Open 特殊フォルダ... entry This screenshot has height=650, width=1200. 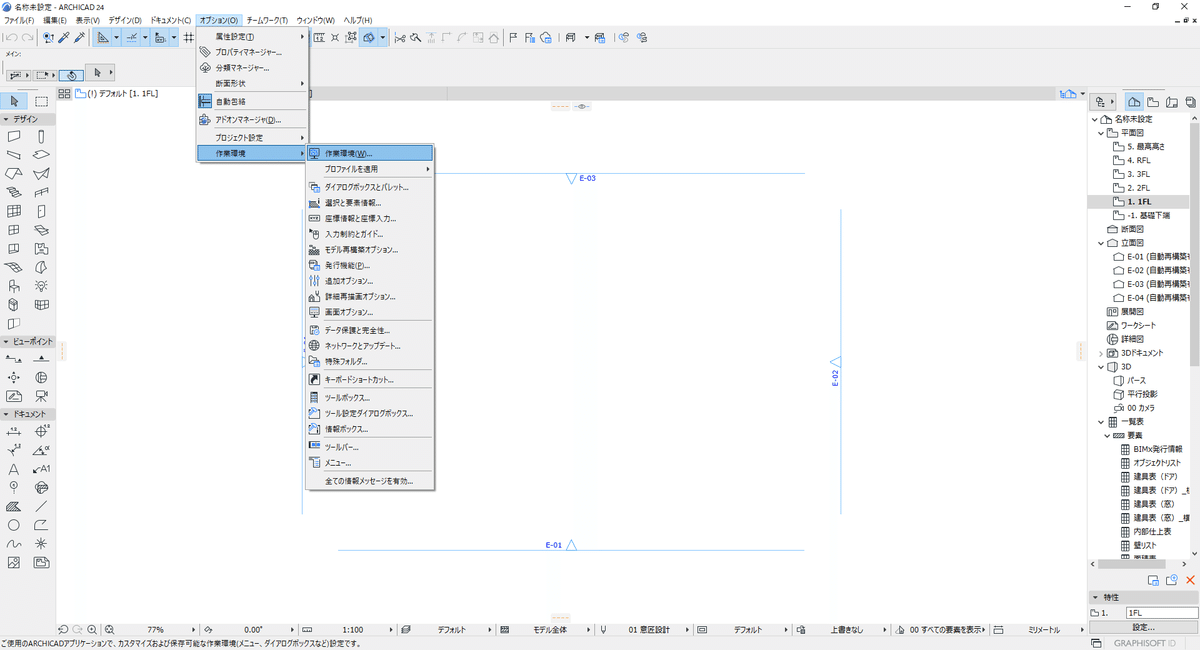[x=370, y=361]
